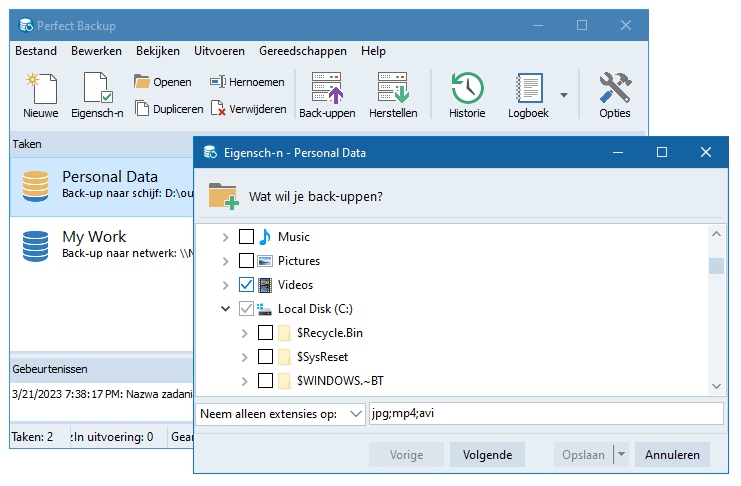Click the Openen folder button
The height and width of the screenshot is (486, 741).
[163, 82]
